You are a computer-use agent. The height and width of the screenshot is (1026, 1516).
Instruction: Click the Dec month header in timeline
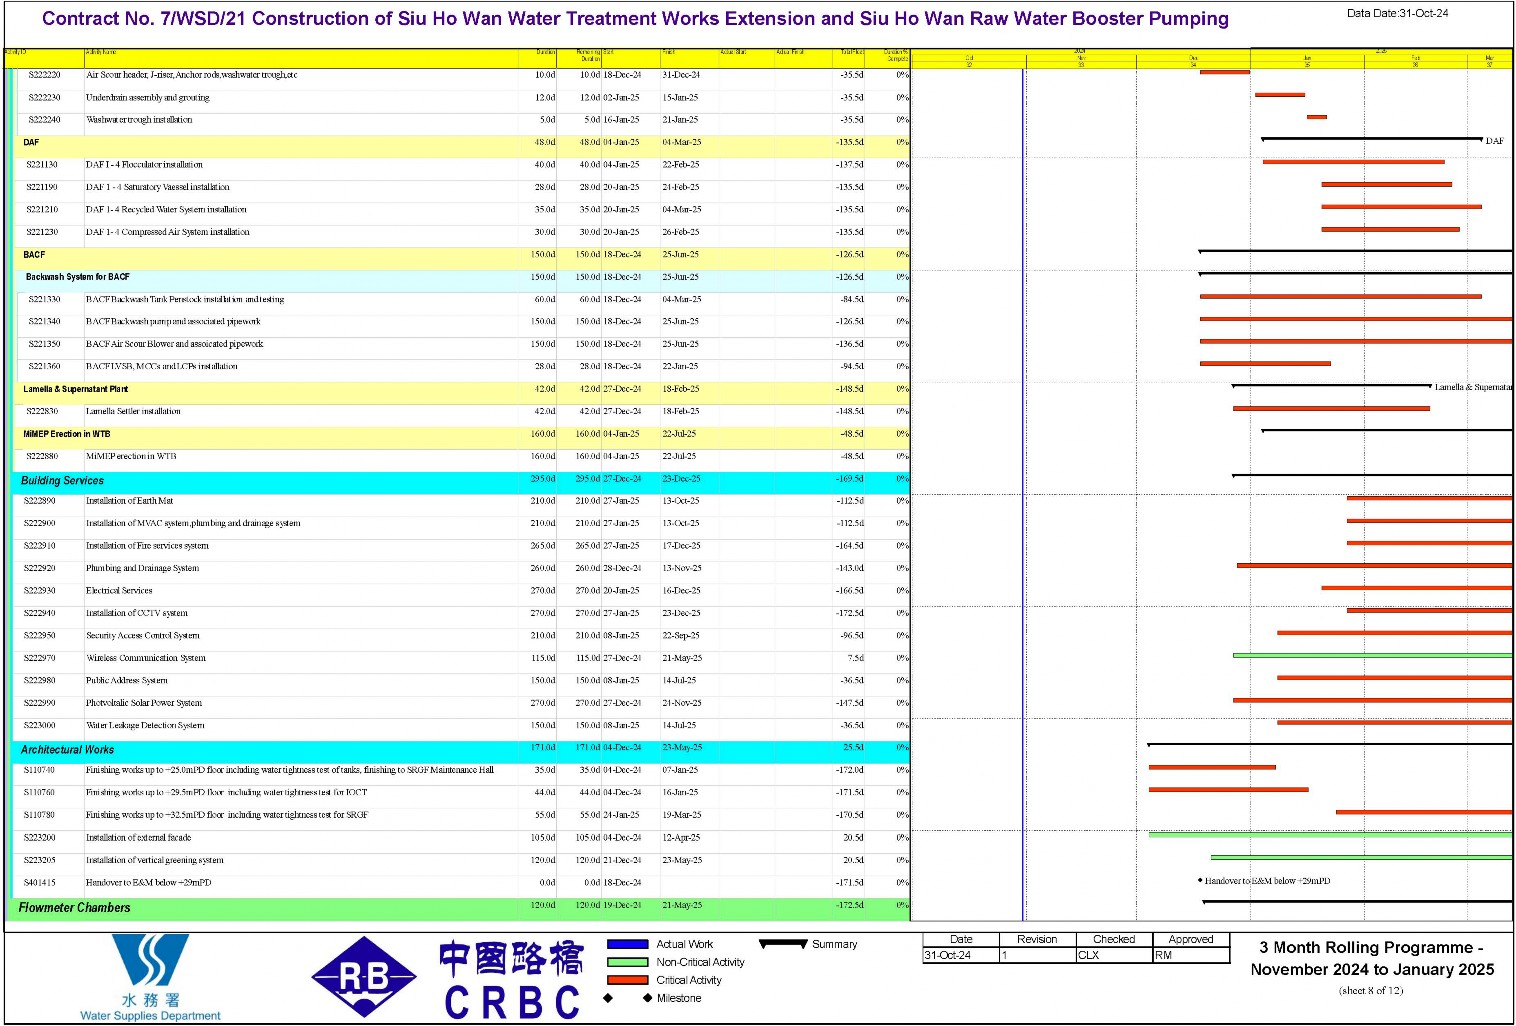(x=1193, y=59)
